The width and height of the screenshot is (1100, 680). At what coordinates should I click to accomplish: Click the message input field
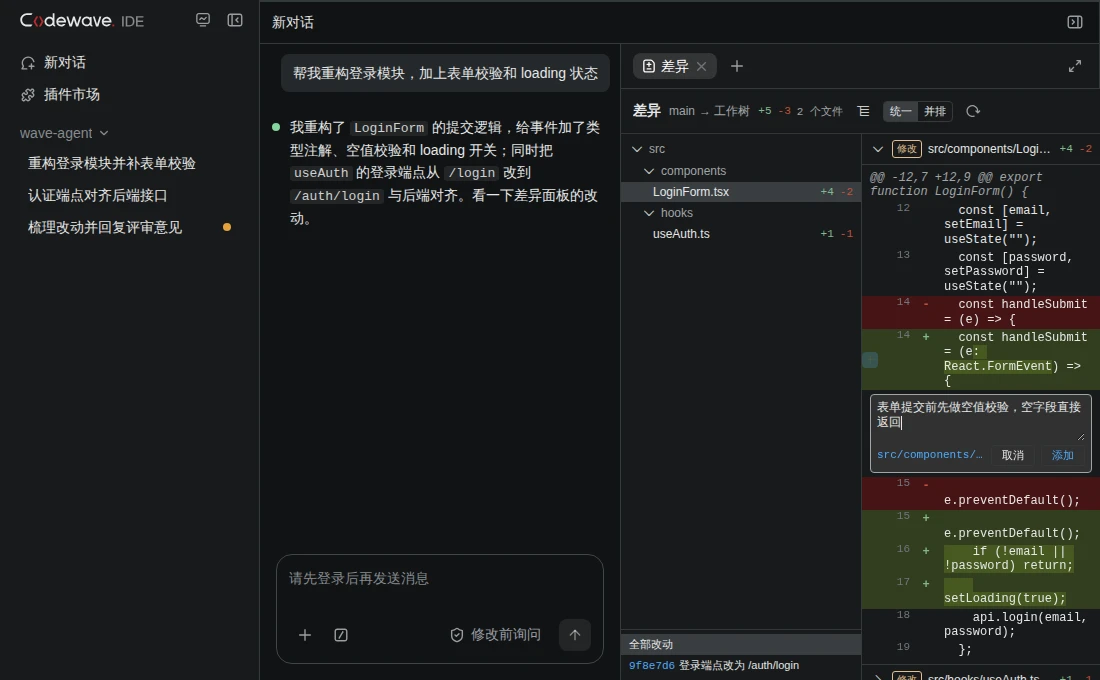pyautogui.click(x=440, y=579)
